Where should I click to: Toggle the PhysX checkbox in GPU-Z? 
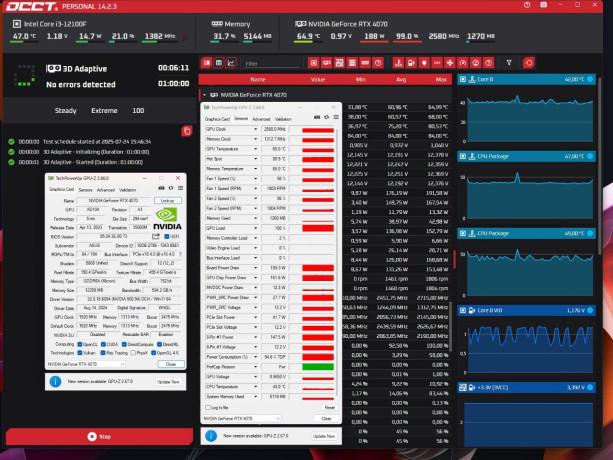coord(133,353)
